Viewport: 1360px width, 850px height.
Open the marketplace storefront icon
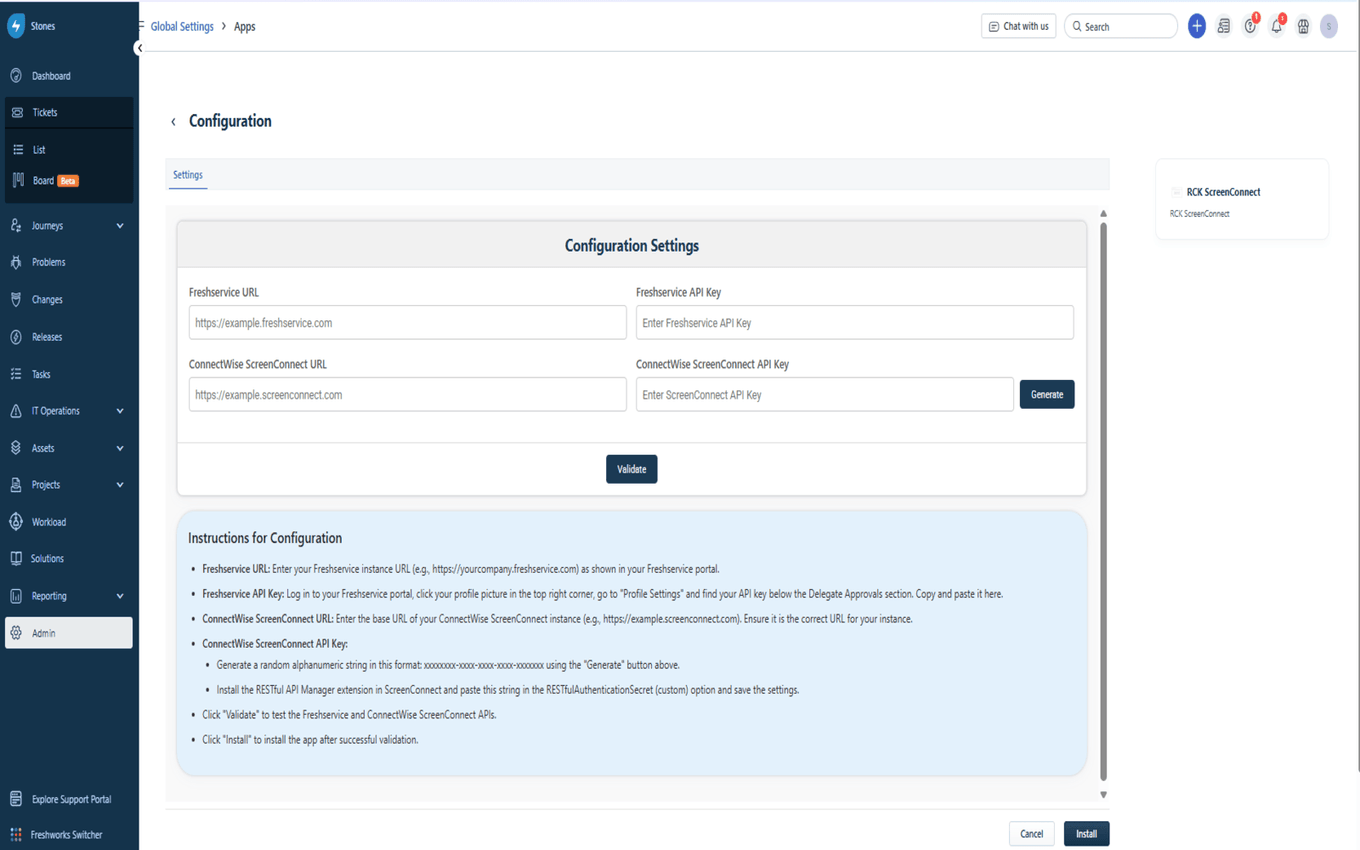tap(1303, 27)
